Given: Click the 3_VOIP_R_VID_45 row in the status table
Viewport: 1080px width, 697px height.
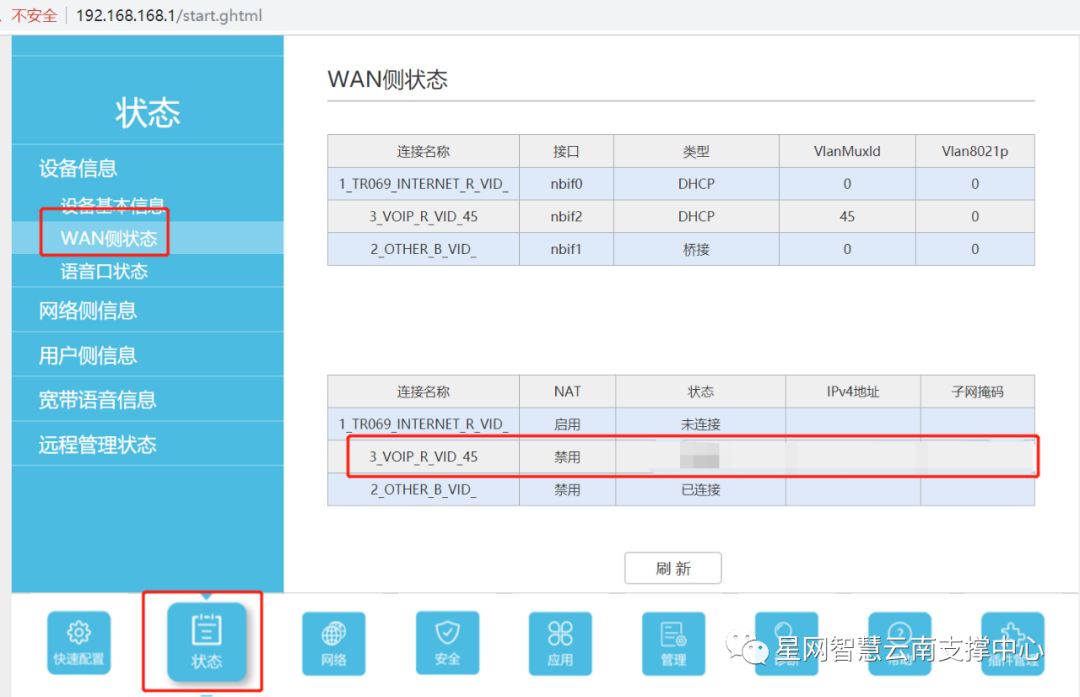Looking at the screenshot, I should point(423,457).
